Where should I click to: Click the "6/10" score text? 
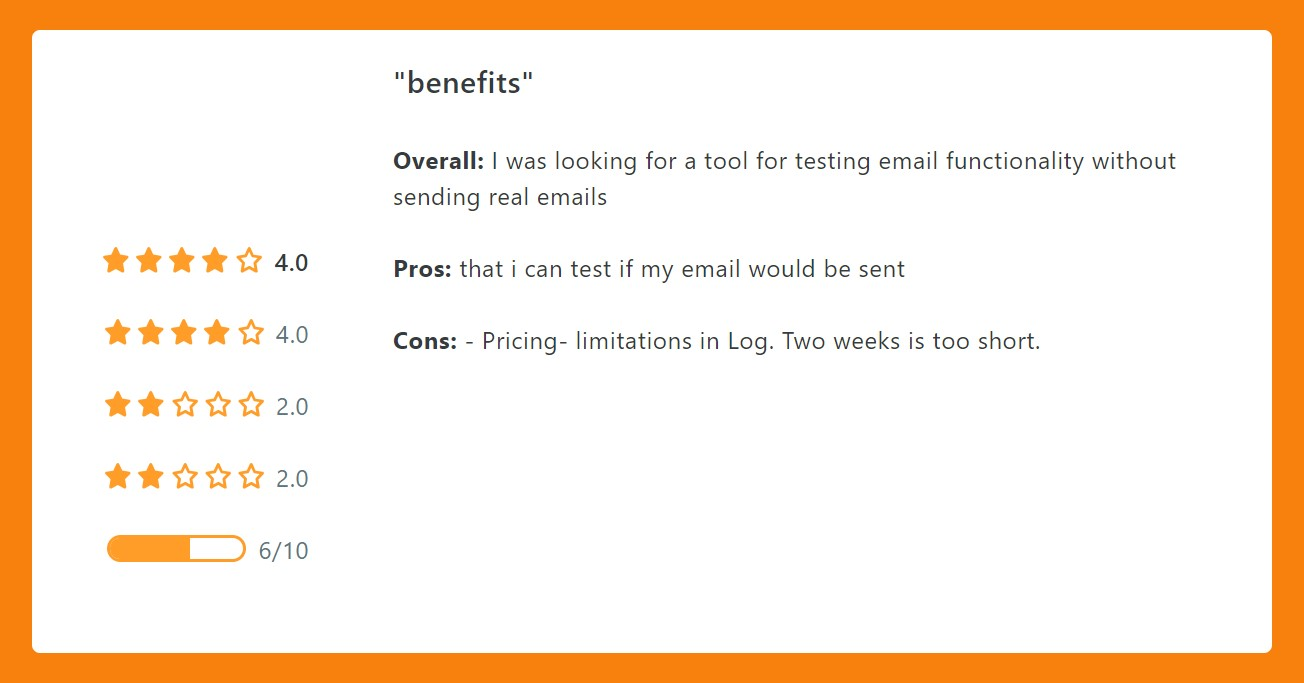283,551
